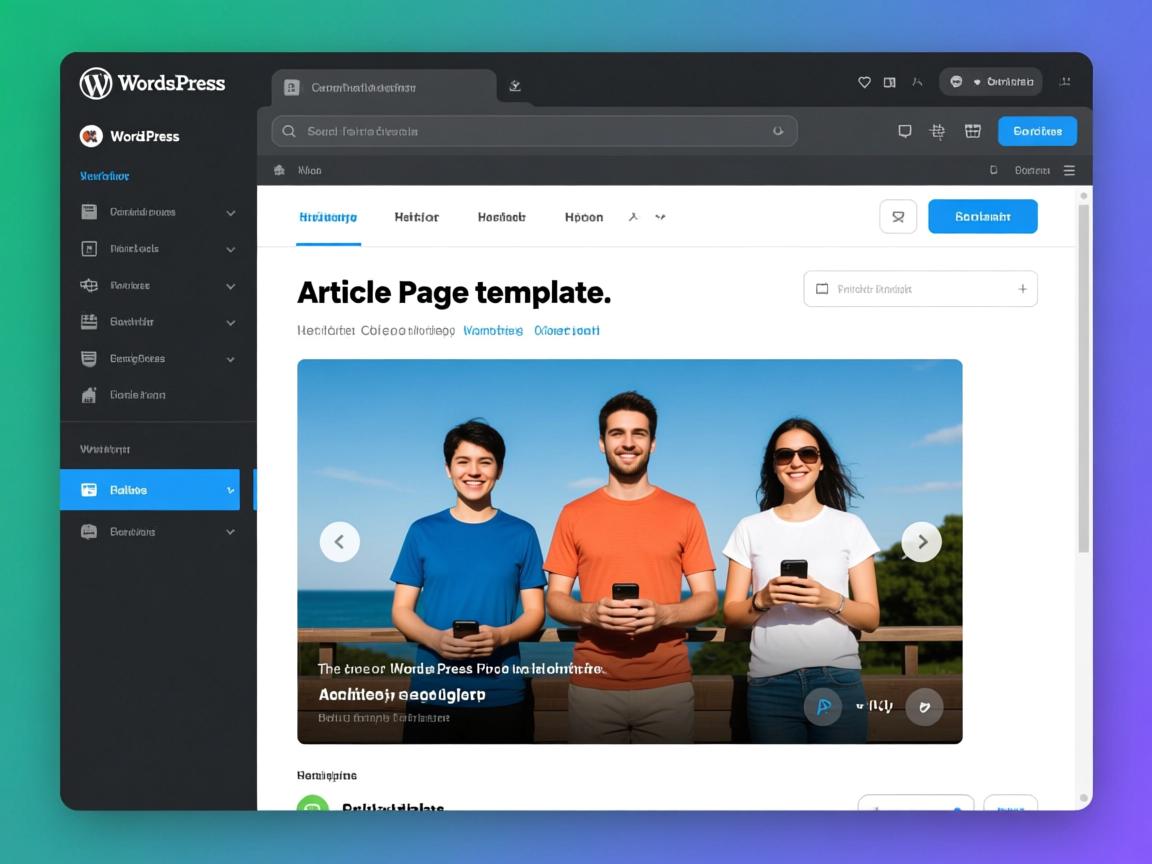The image size is (1152, 864).
Task: Click the heart icon in top bar
Action: [864, 83]
